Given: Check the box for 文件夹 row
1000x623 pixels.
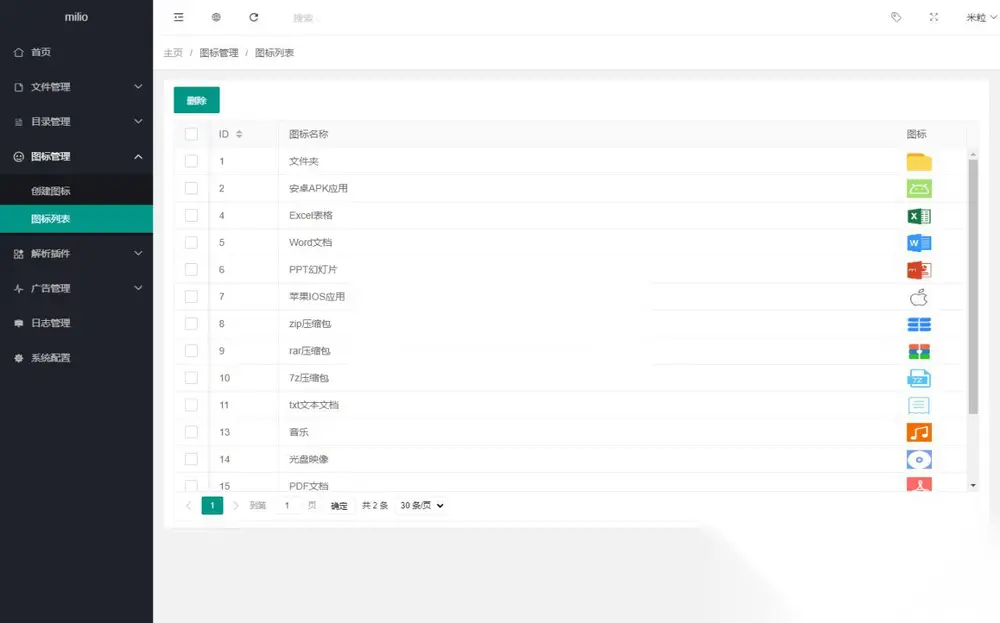Looking at the screenshot, I should (x=191, y=161).
